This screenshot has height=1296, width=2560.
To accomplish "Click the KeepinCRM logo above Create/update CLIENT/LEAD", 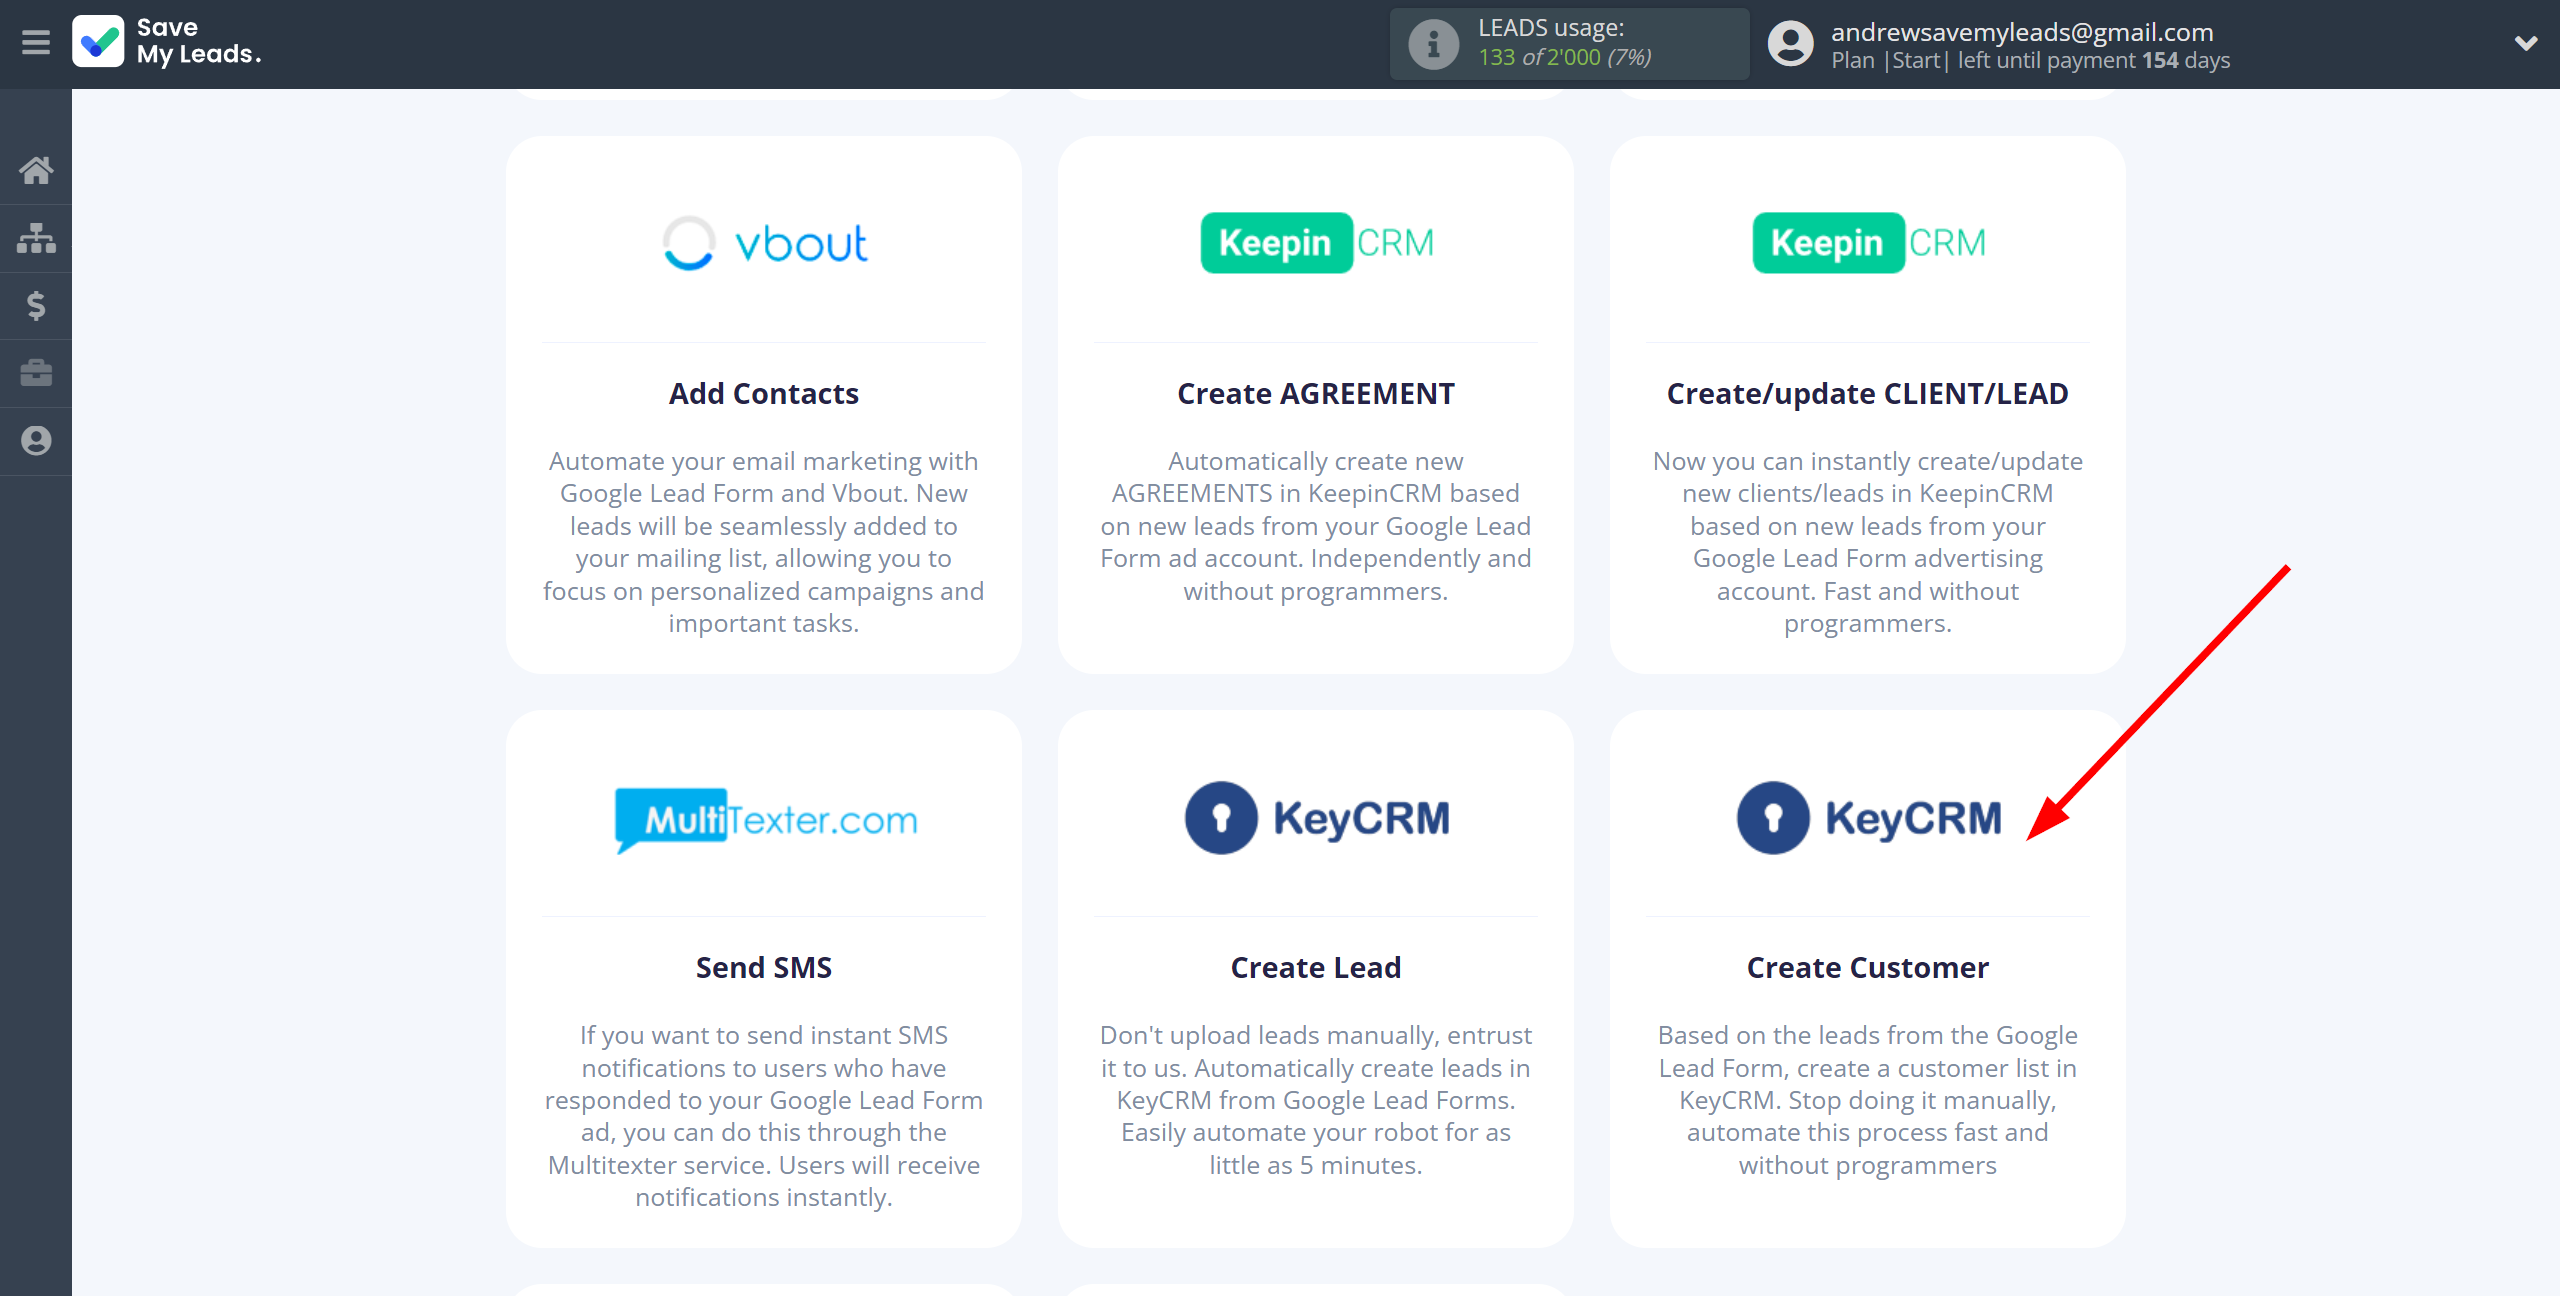I will (x=1869, y=243).
